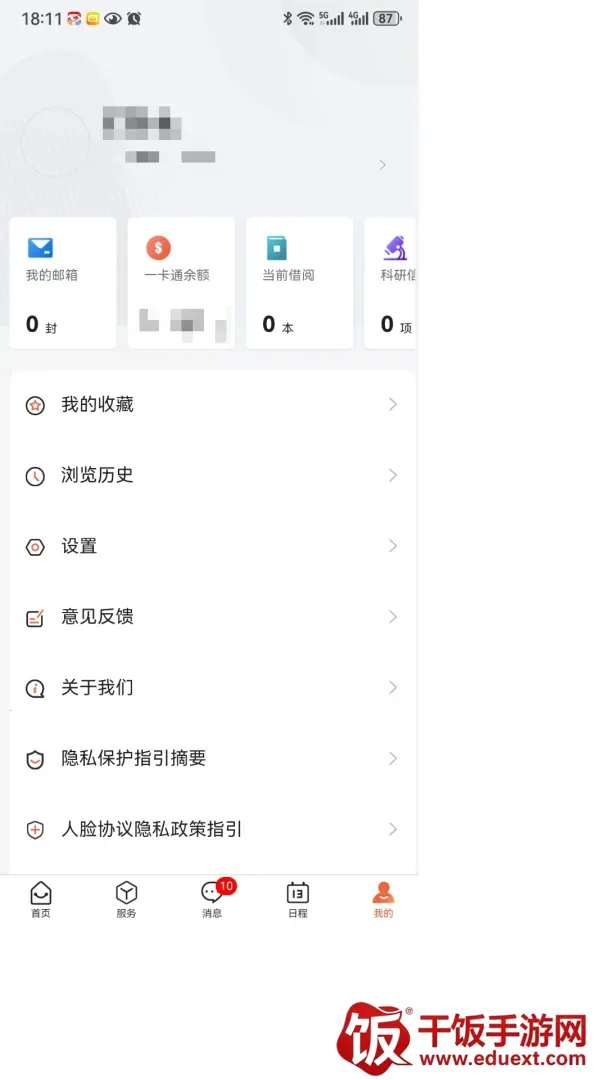Open 隐私保护指引摘要 via its right chevron
This screenshot has height=1080, width=607.
tap(393, 758)
